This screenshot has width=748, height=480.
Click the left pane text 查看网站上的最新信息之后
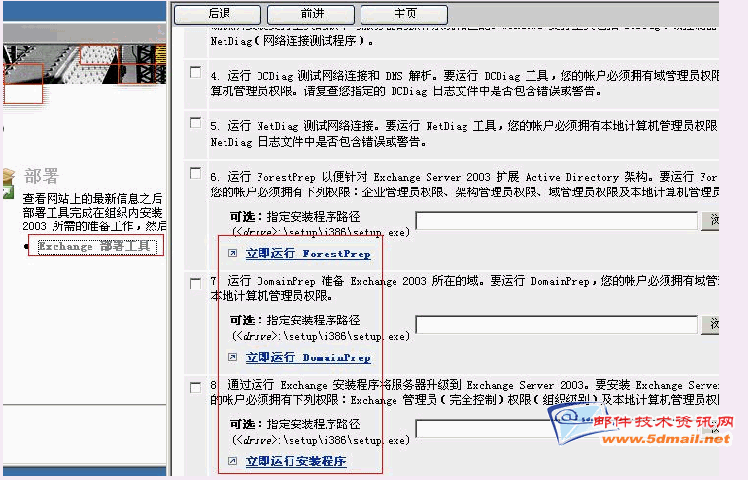(92, 198)
